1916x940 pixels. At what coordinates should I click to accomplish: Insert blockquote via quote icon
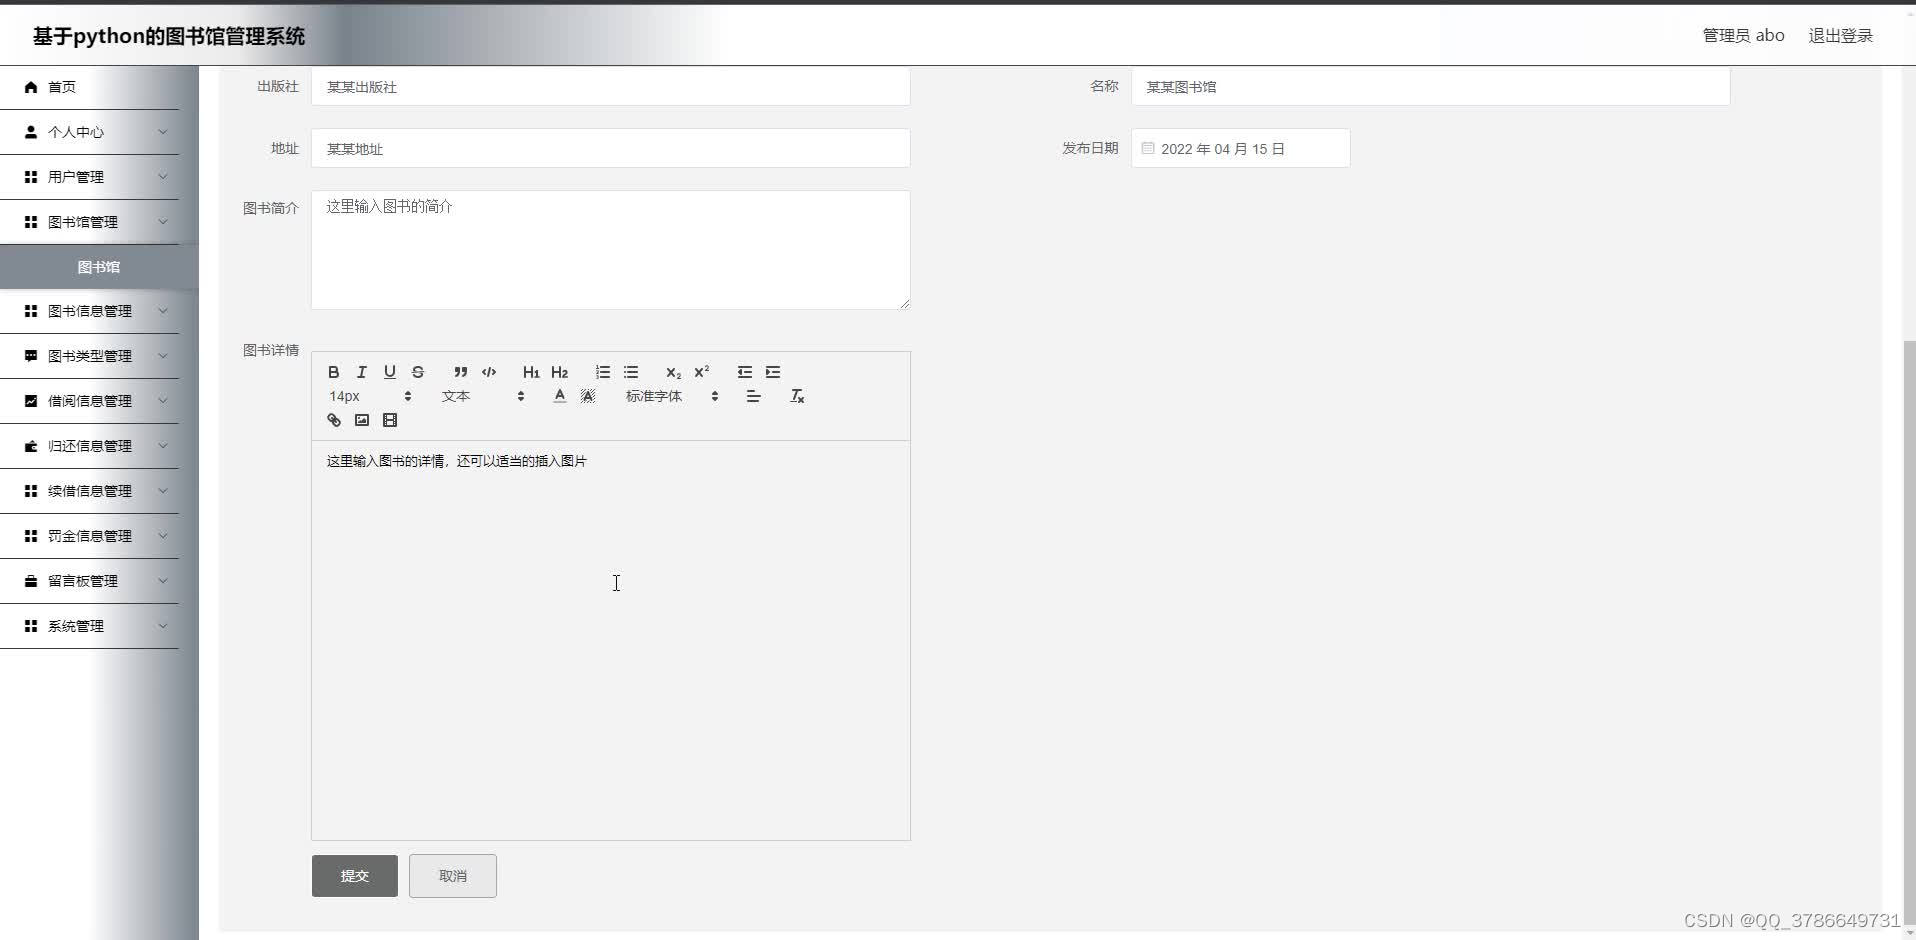point(461,372)
